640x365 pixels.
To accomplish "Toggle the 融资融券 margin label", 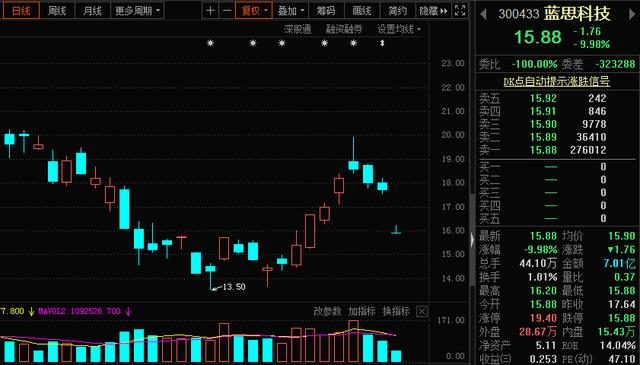I will (344, 29).
